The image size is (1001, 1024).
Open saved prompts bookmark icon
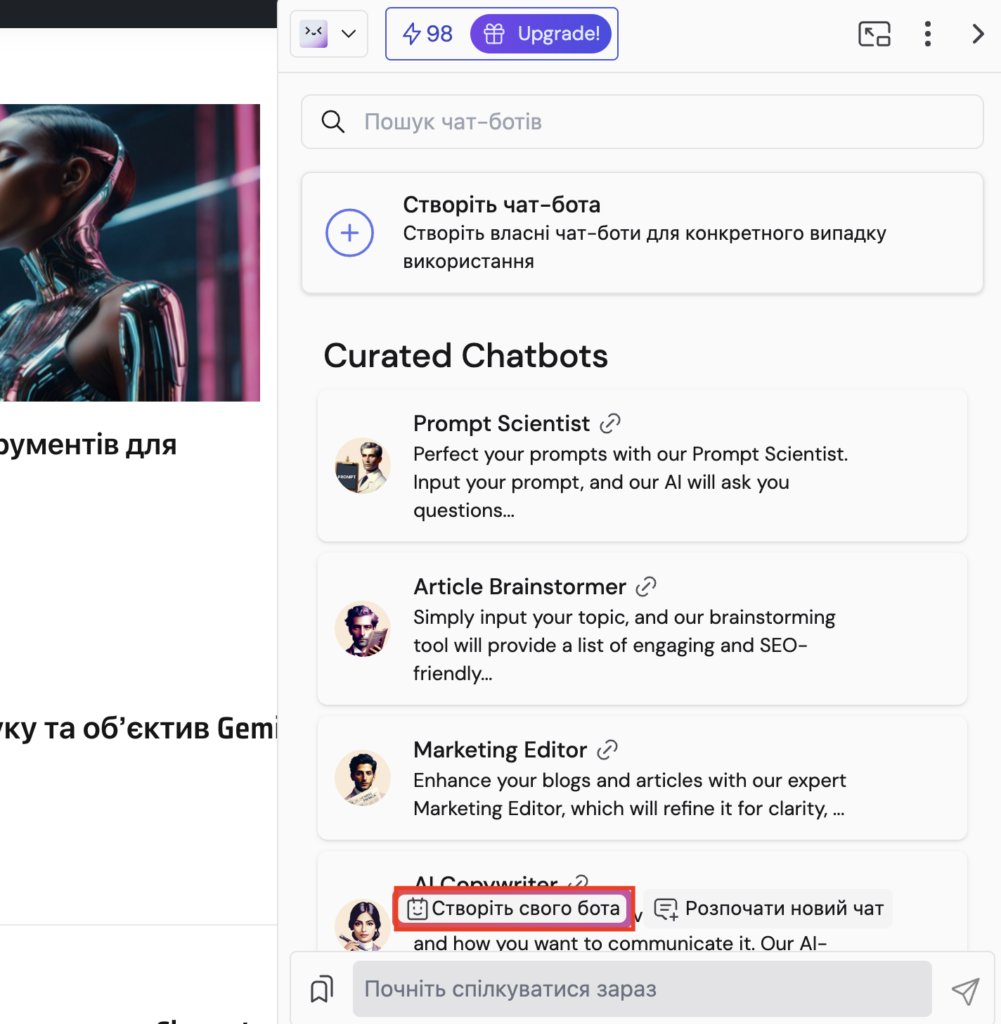[321, 990]
